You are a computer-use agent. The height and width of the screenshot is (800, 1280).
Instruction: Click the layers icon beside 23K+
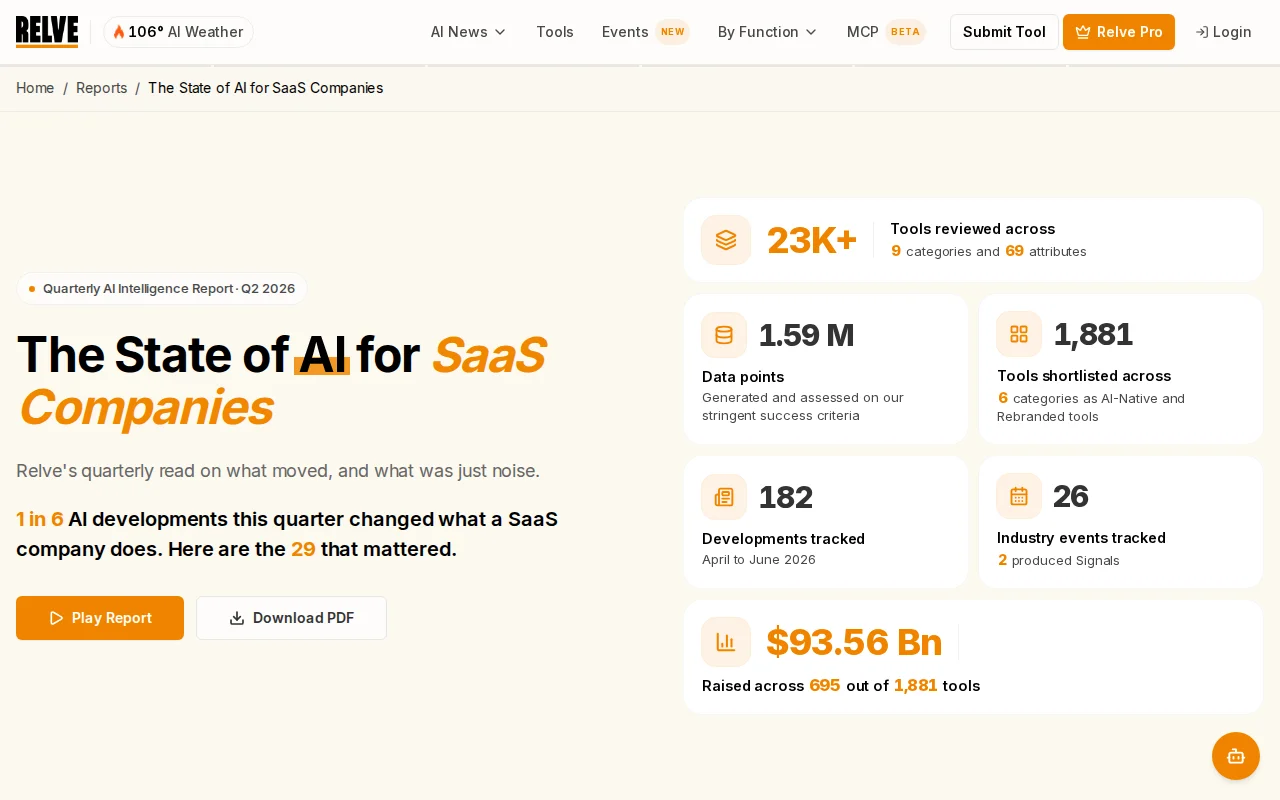coord(726,240)
